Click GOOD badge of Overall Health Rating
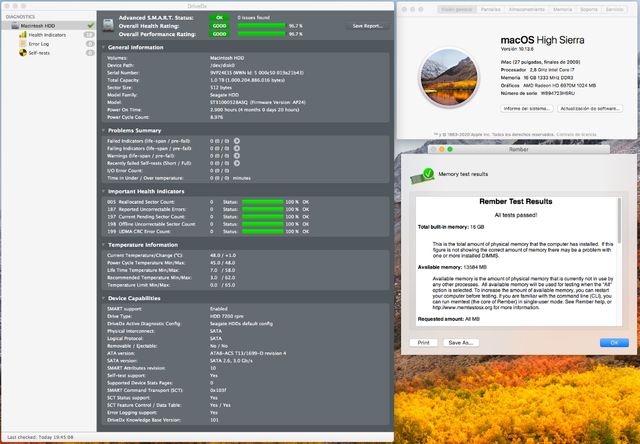 point(219,26)
